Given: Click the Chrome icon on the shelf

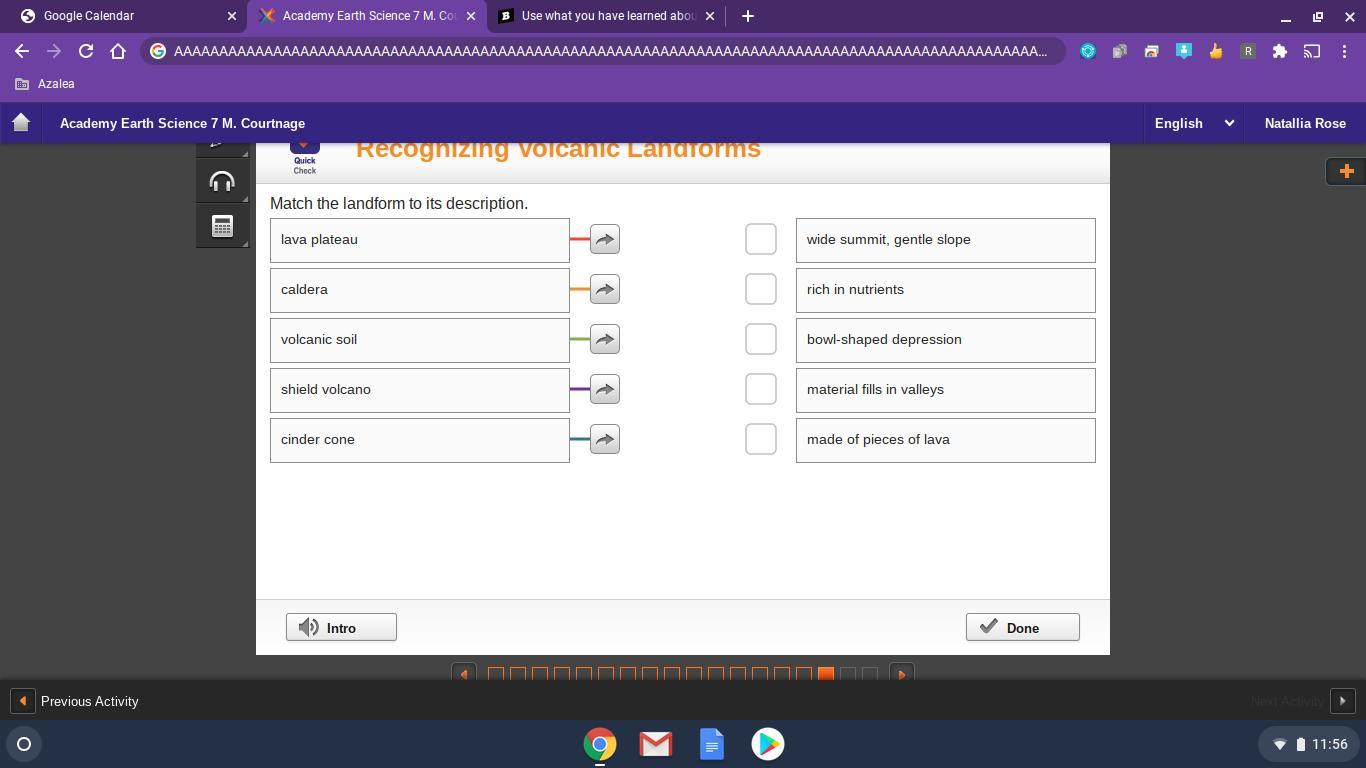Looking at the screenshot, I should tap(600, 744).
